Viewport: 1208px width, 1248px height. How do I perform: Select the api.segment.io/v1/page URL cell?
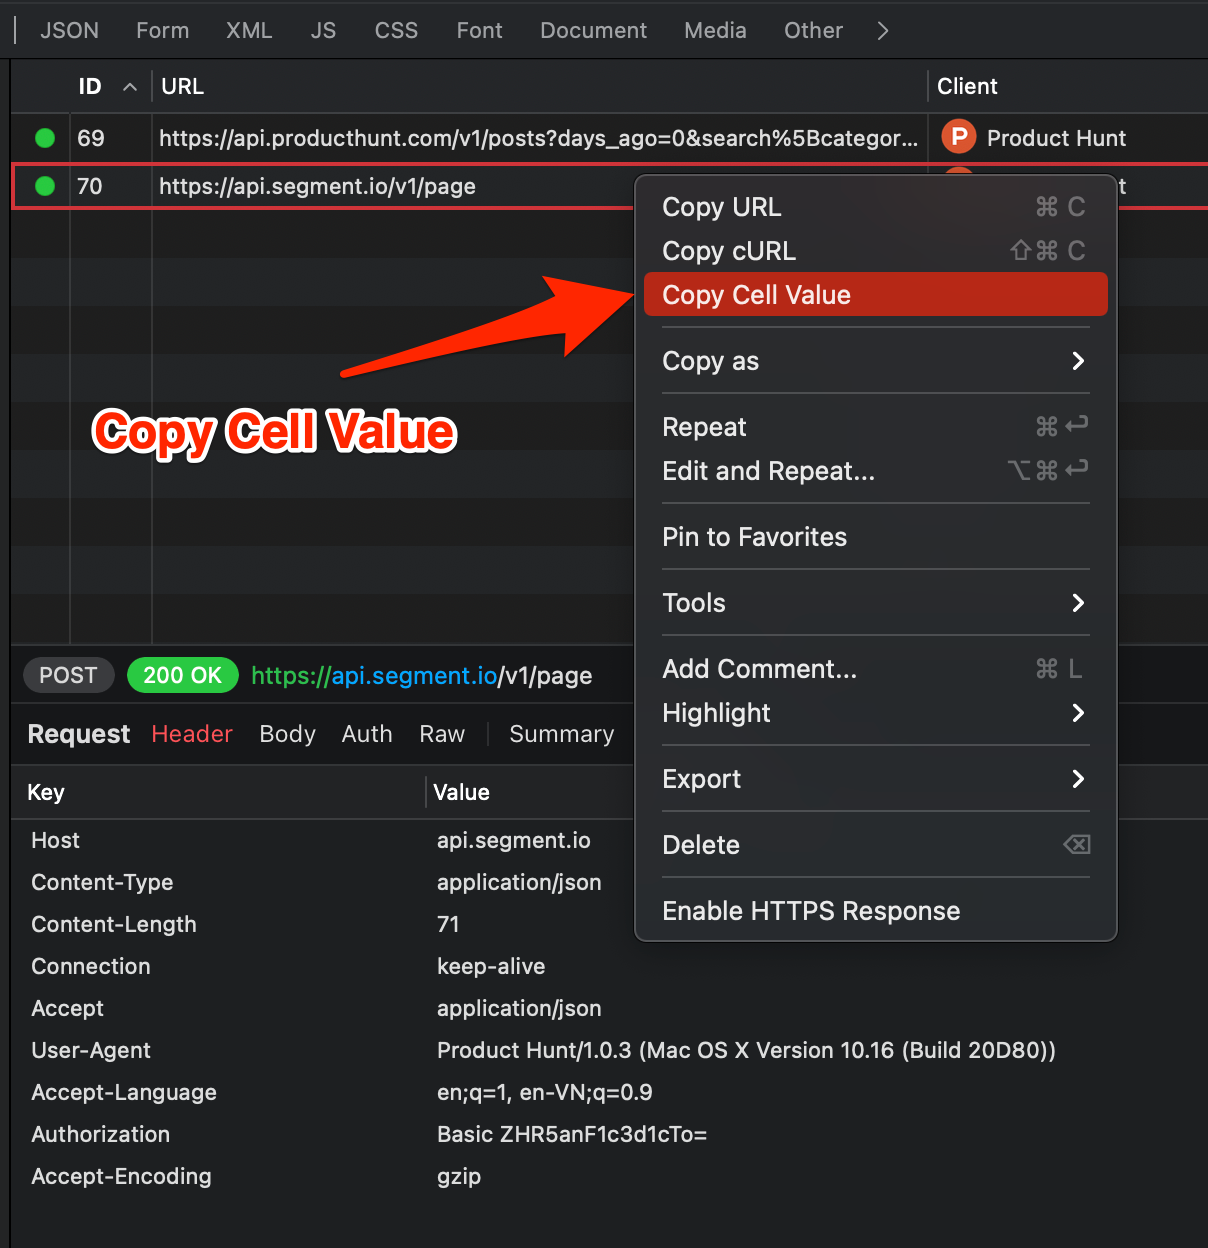point(317,186)
